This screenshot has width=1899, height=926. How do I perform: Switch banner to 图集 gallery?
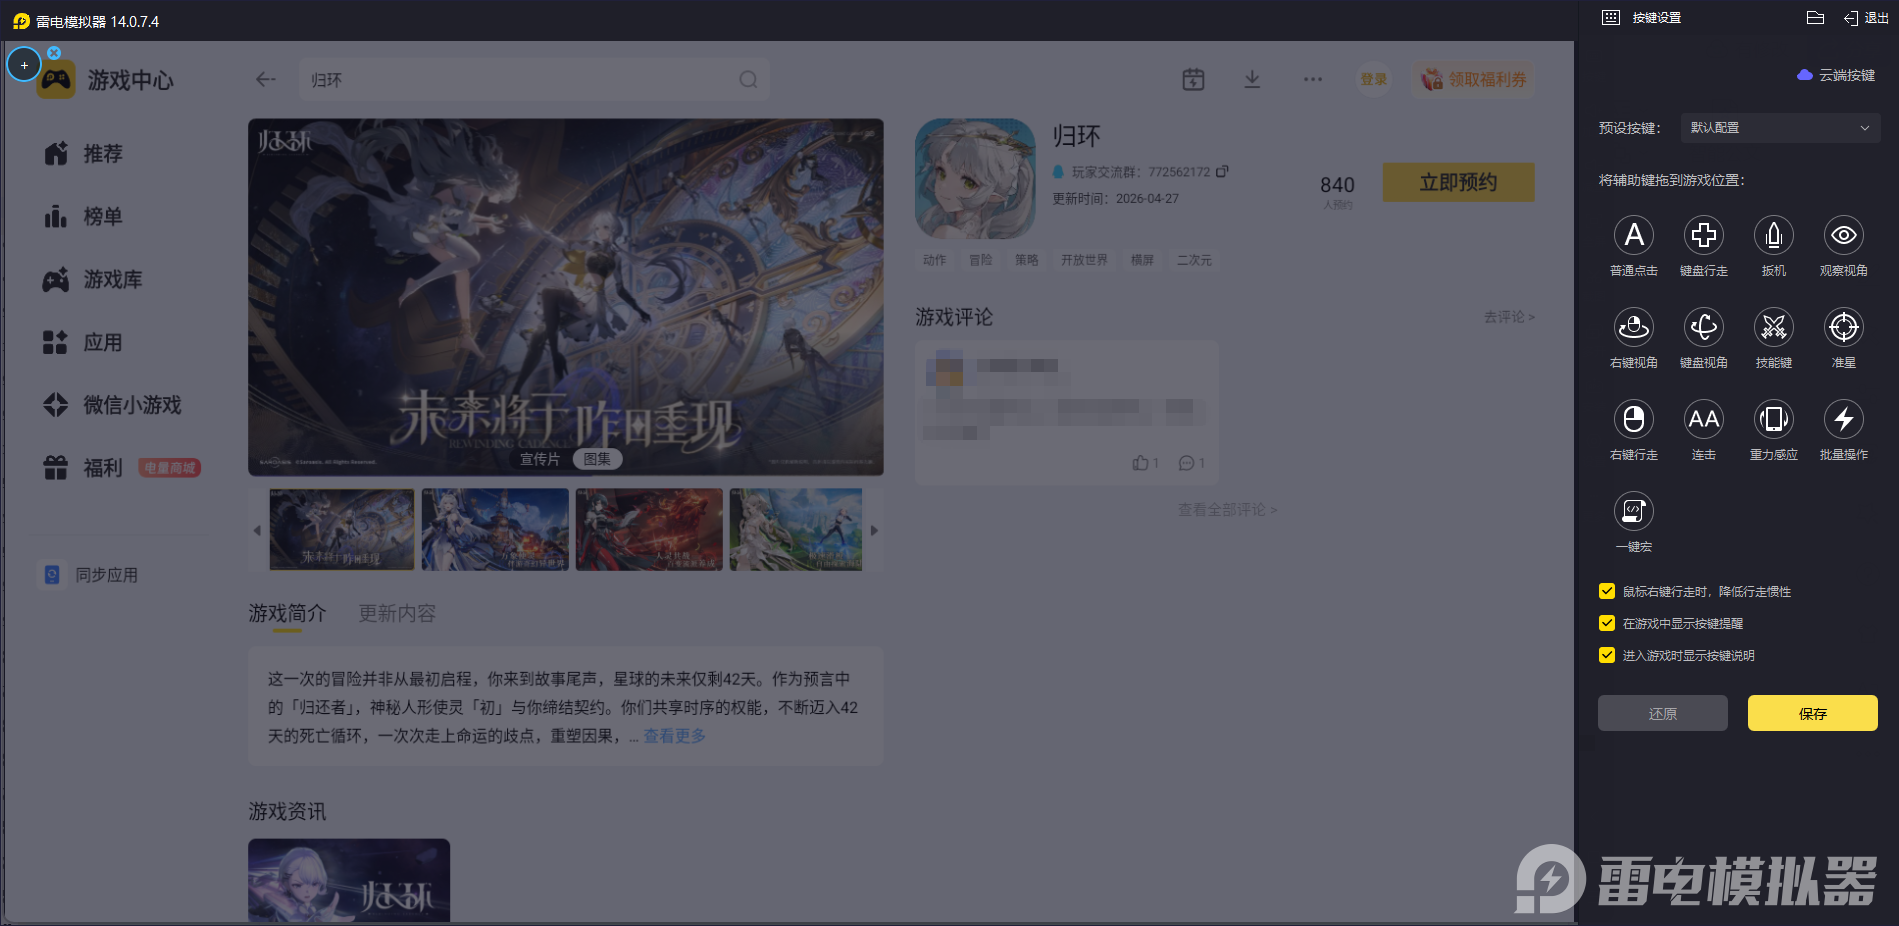coord(597,459)
